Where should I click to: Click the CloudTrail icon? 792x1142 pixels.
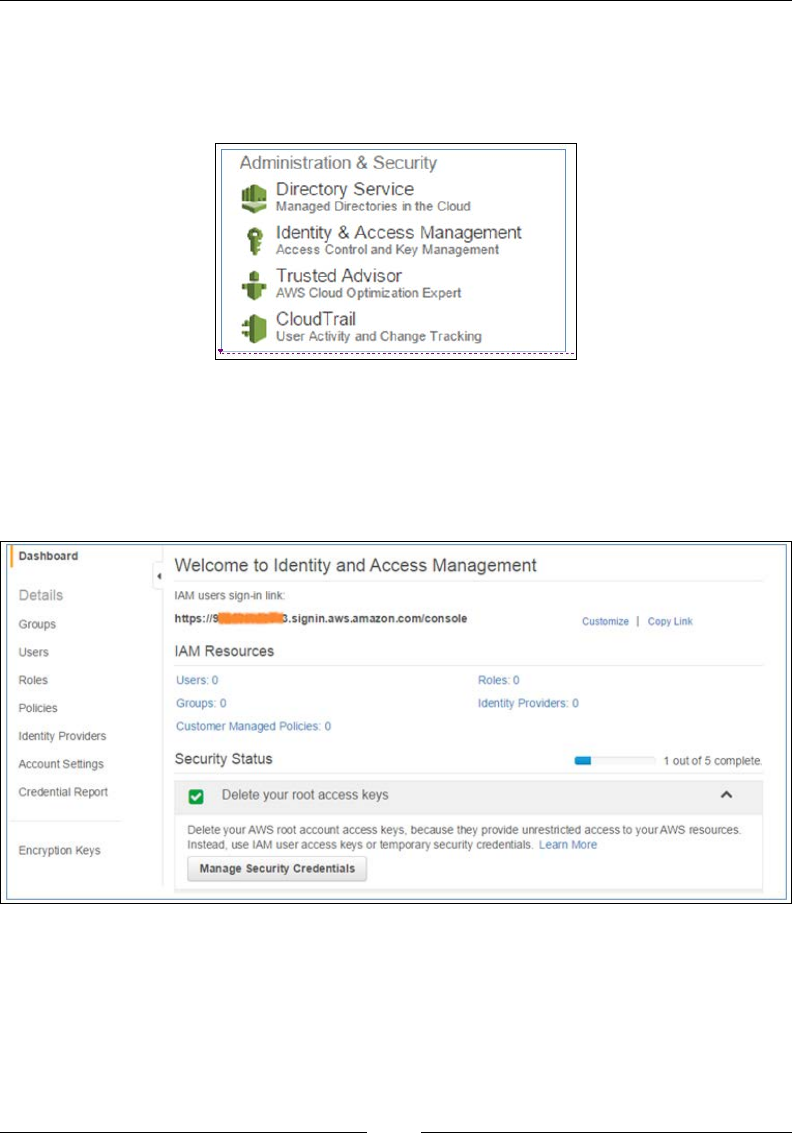(254, 328)
